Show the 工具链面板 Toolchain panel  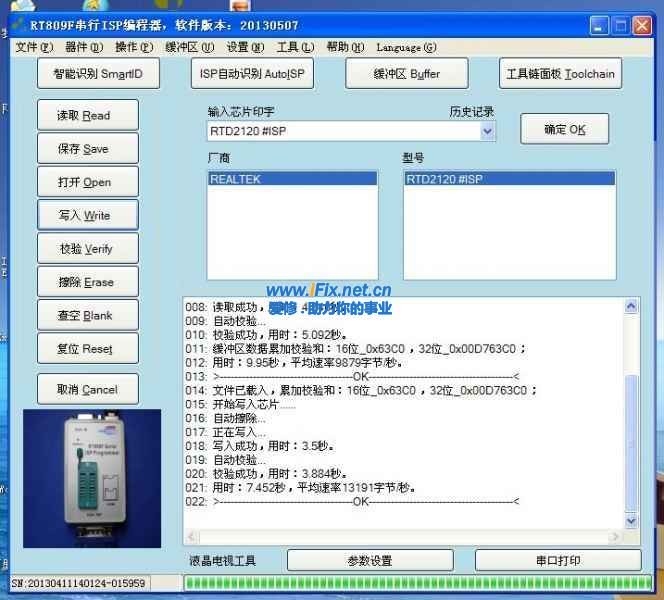point(560,73)
